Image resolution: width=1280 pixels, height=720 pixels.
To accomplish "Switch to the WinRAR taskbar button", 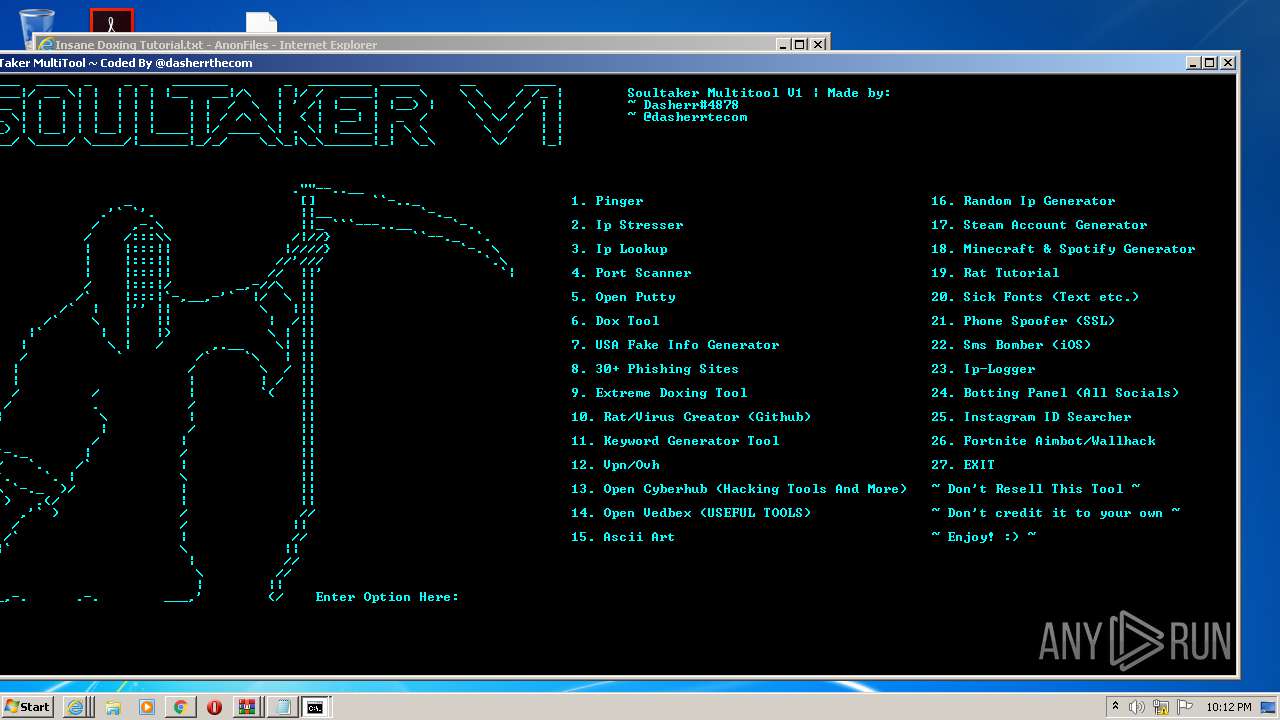I will coord(247,707).
